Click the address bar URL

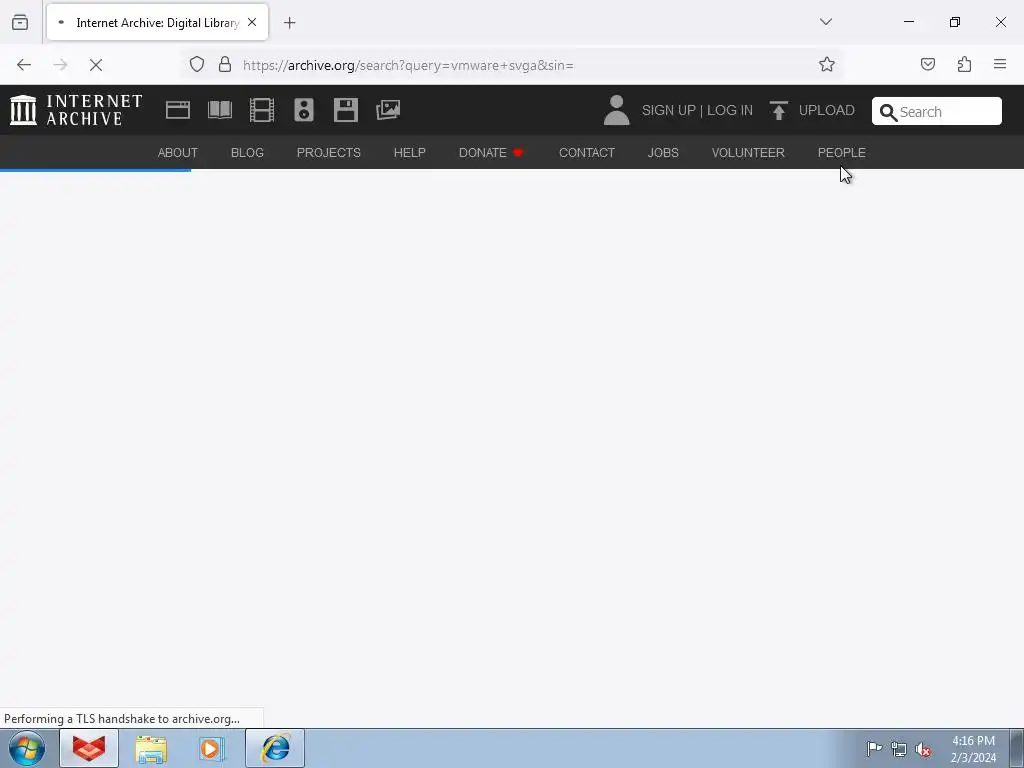click(x=408, y=65)
